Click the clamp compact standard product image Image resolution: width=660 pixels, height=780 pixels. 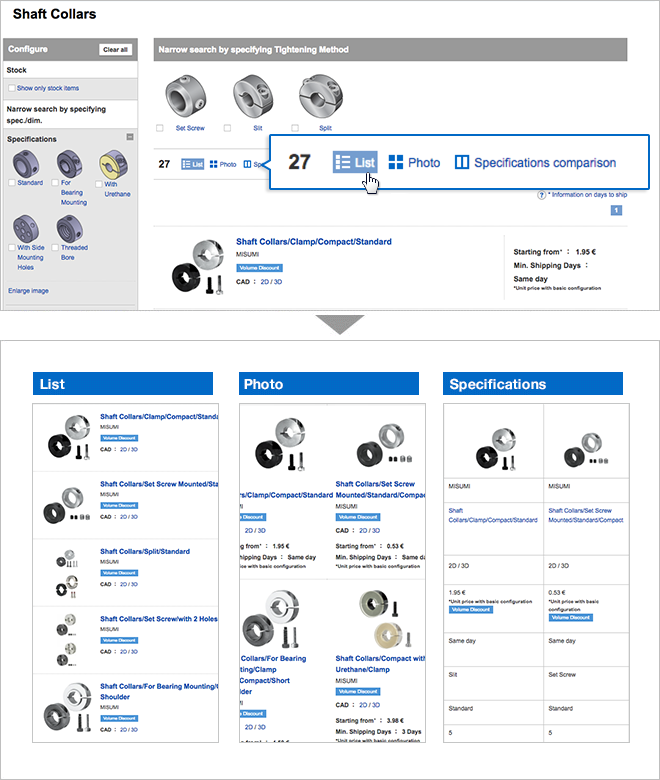197,267
